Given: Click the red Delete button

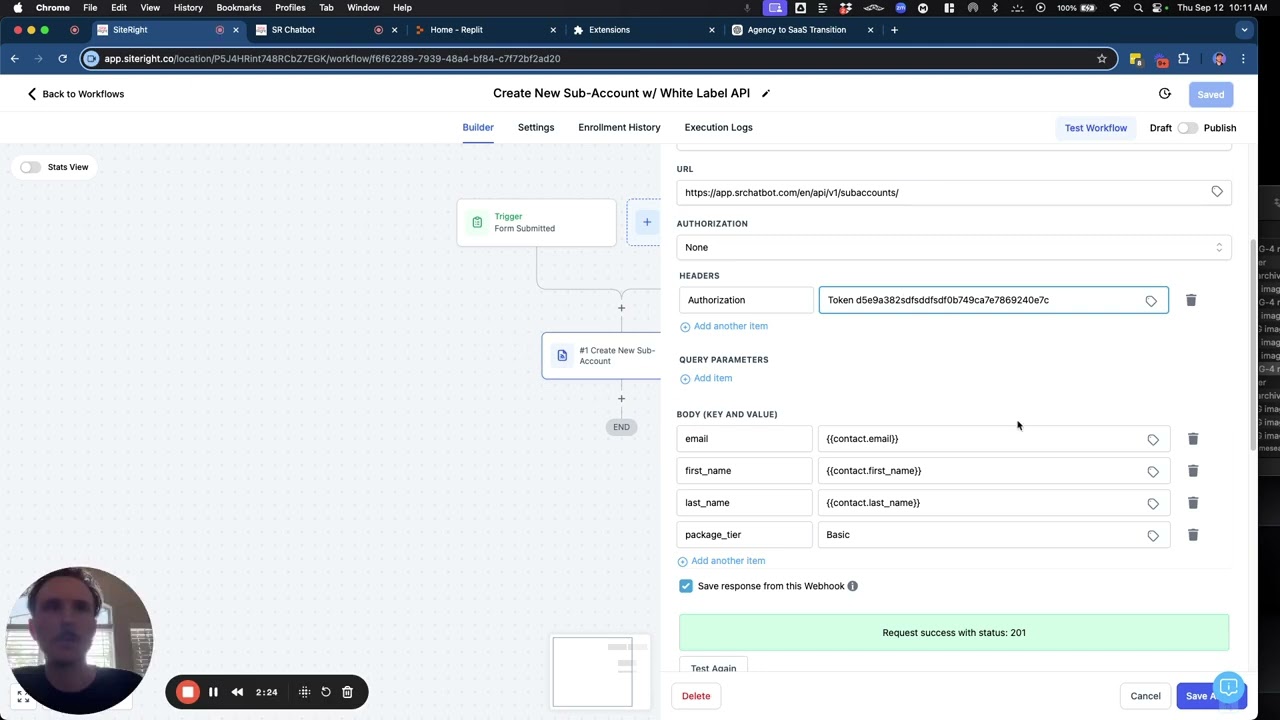Looking at the screenshot, I should click(x=696, y=696).
